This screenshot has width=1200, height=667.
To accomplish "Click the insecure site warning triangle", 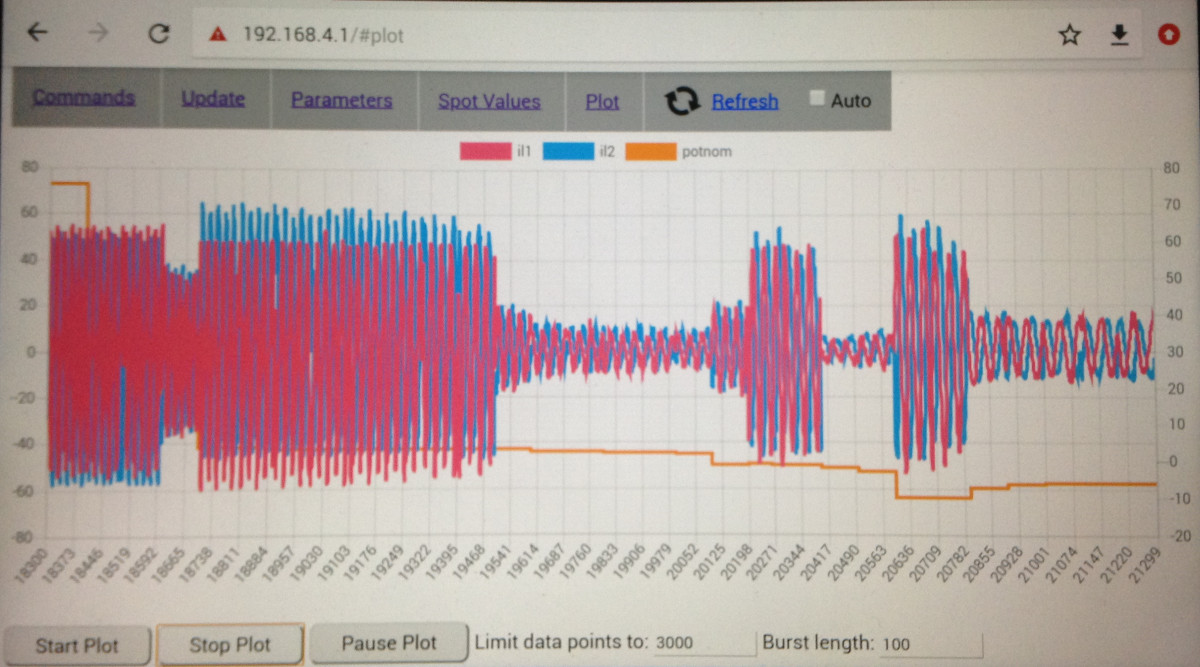I will click(x=218, y=35).
